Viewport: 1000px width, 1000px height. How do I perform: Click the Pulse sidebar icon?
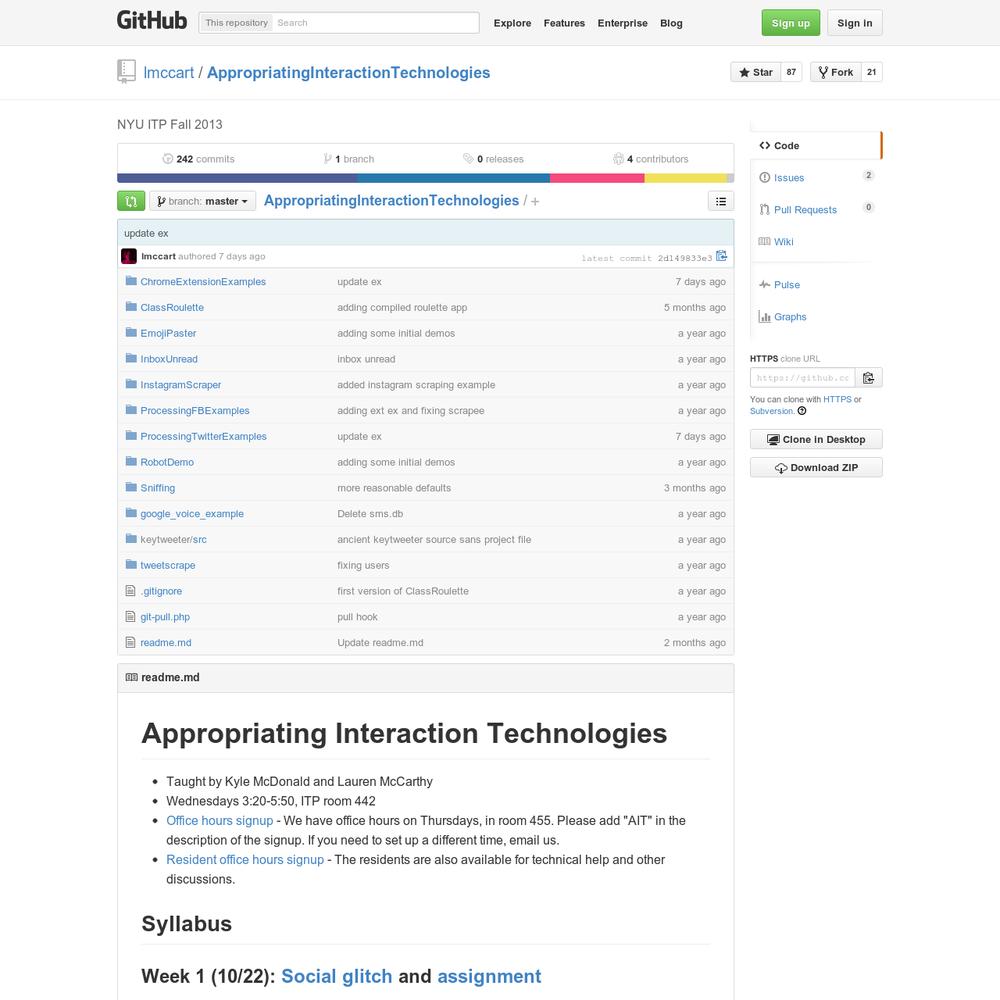coord(764,284)
